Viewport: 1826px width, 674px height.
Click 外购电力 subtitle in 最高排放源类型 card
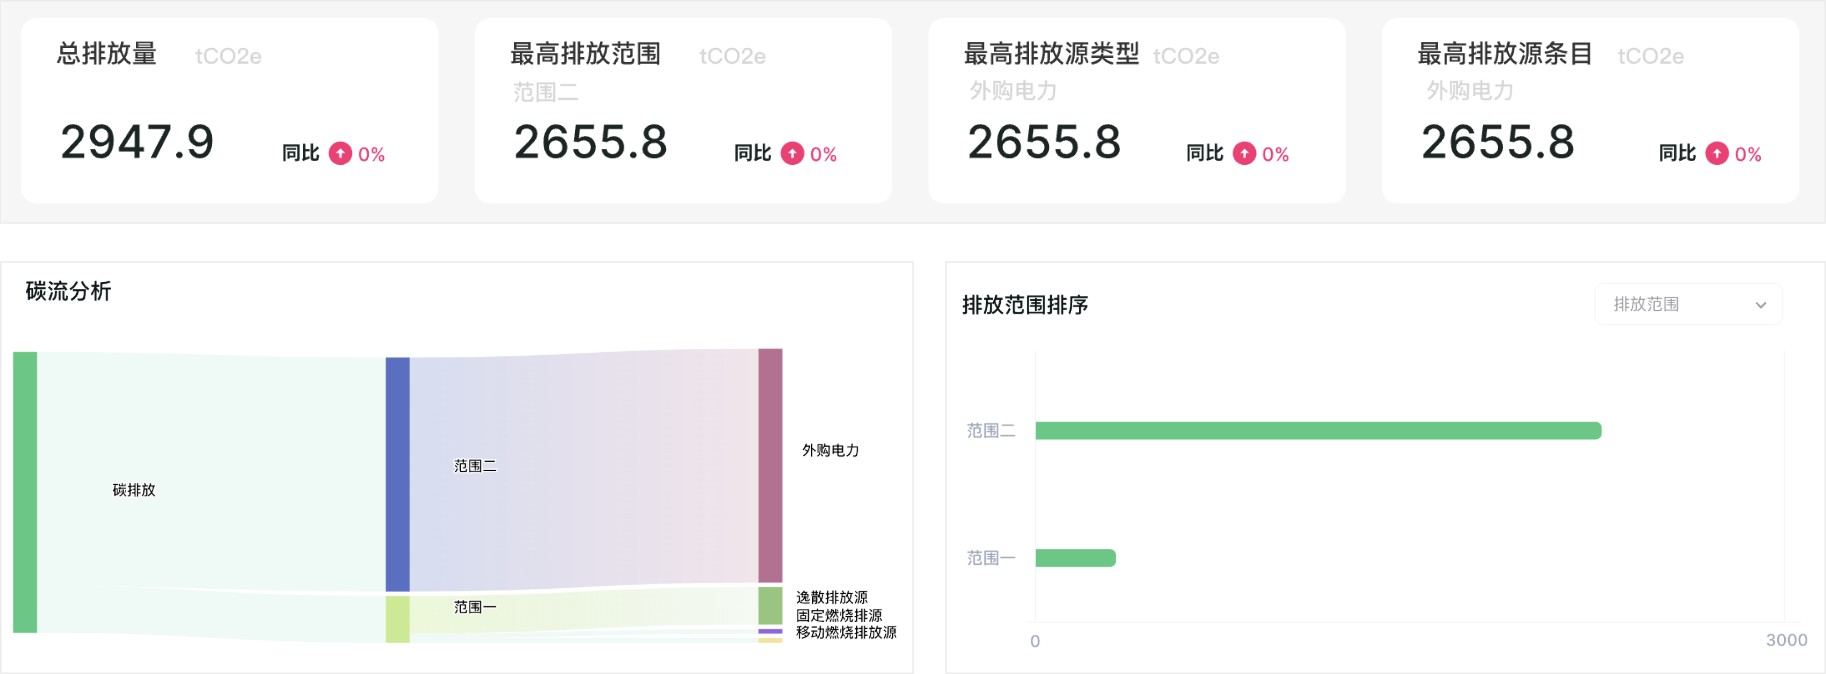point(1013,91)
